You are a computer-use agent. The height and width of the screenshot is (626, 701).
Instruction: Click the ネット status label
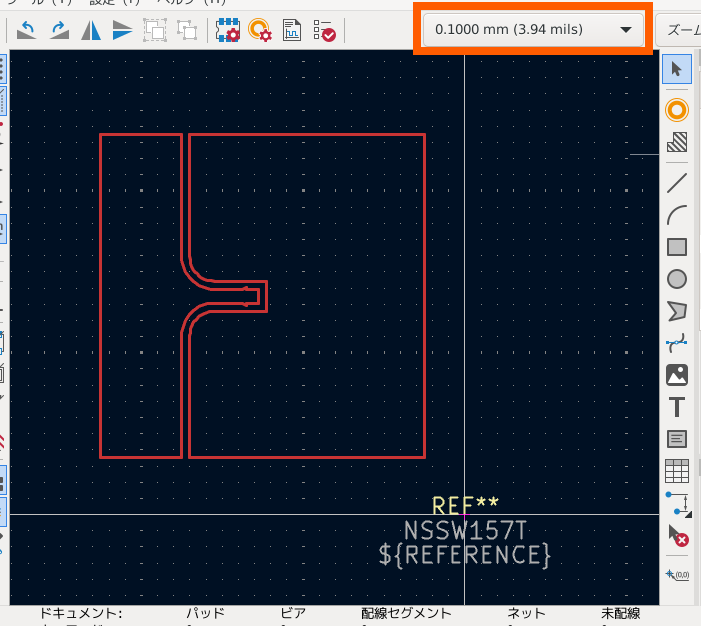[526, 613]
